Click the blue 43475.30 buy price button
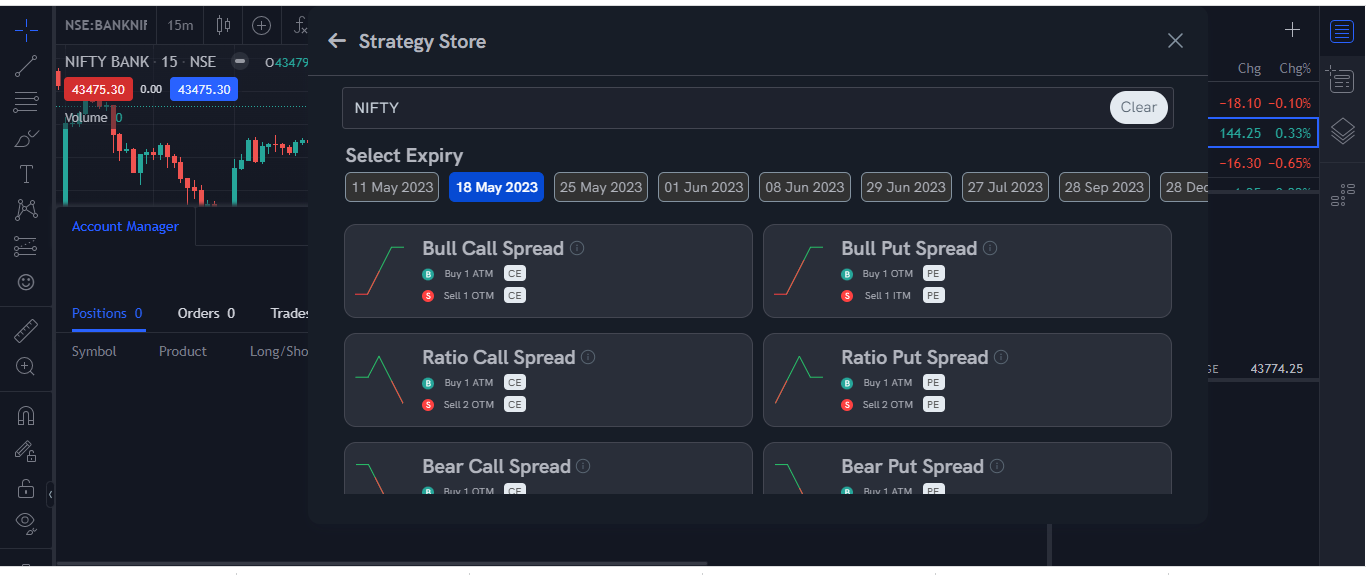Screen dimensions: 1366x575 tap(204, 89)
